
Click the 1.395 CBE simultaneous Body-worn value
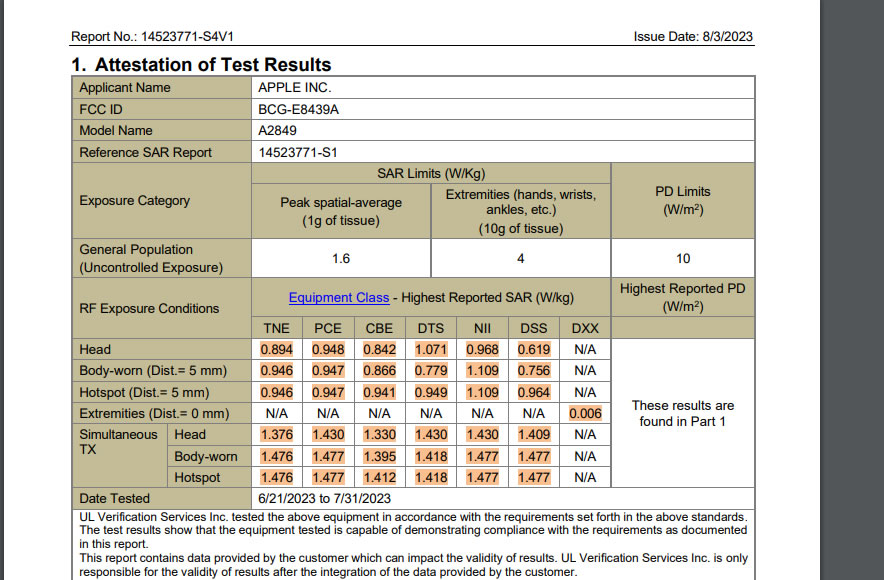[x=379, y=456]
